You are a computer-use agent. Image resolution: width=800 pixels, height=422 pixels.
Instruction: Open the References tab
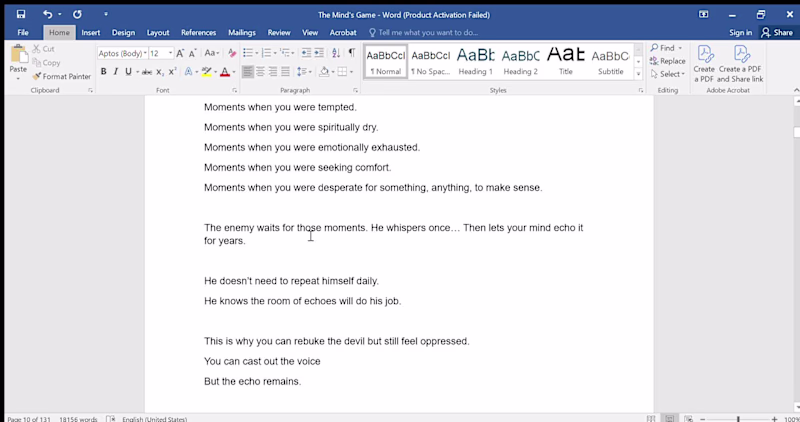point(198,32)
